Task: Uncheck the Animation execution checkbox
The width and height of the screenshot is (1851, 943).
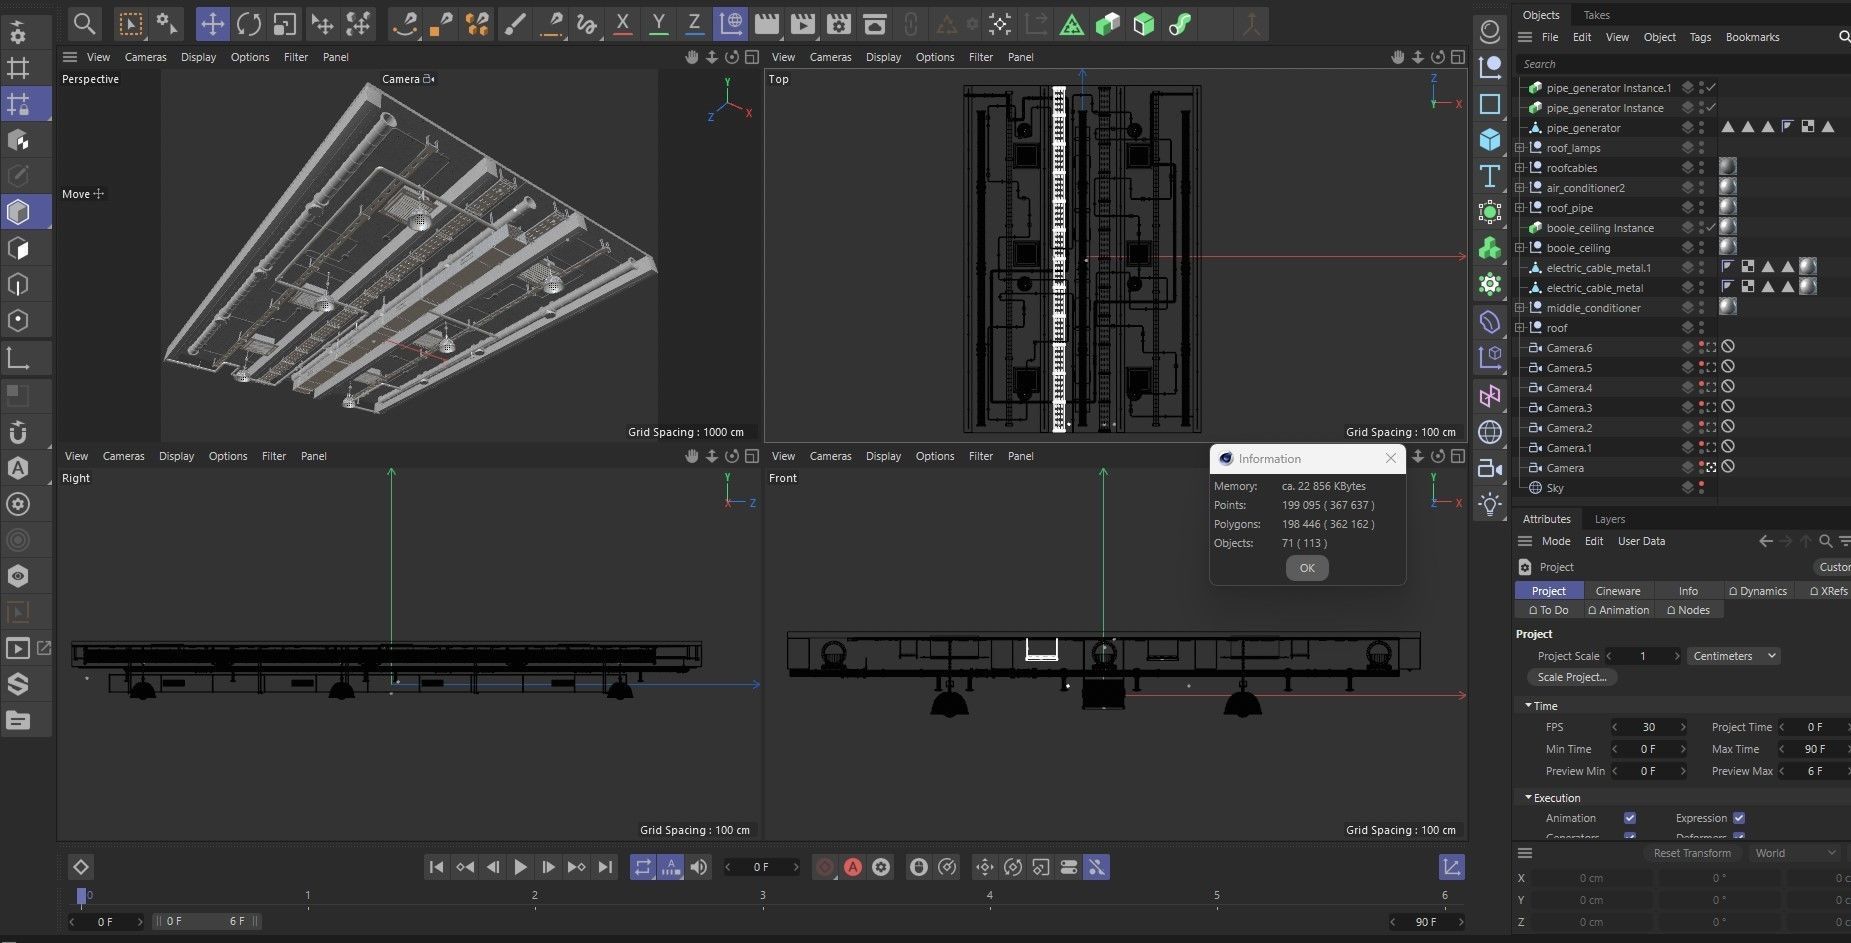Action: (x=1630, y=818)
